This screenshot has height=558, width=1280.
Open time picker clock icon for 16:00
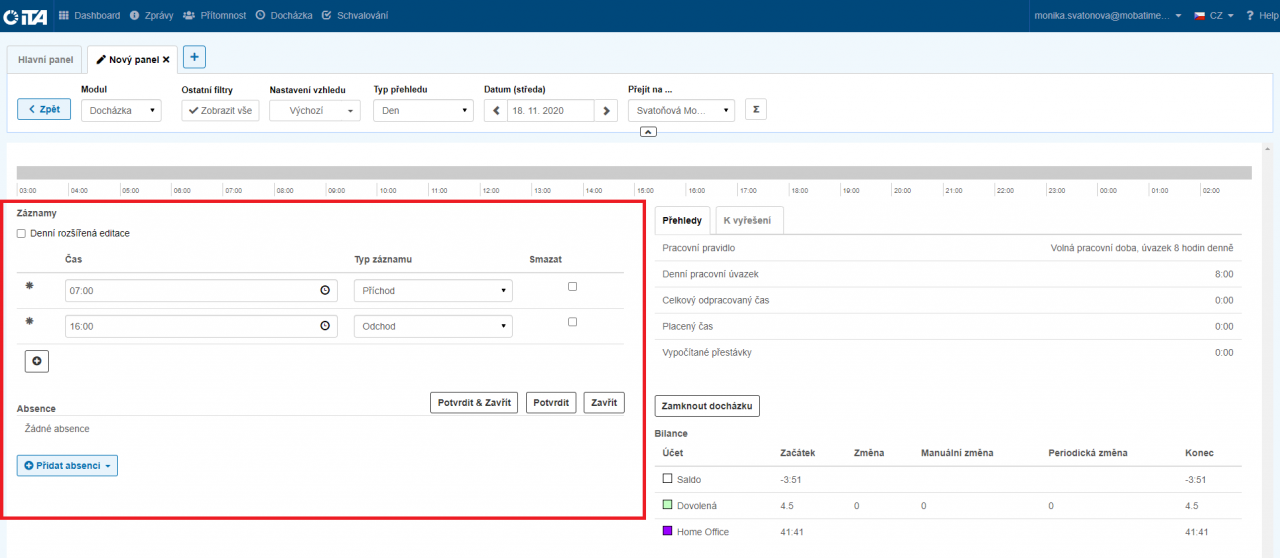click(x=325, y=326)
